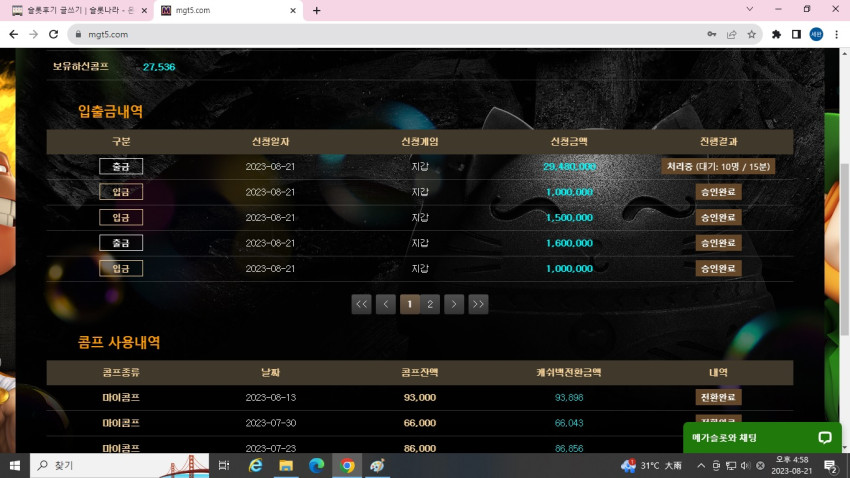This screenshot has width=850, height=478.
Task: Go to next page with > button
Action: click(x=454, y=304)
